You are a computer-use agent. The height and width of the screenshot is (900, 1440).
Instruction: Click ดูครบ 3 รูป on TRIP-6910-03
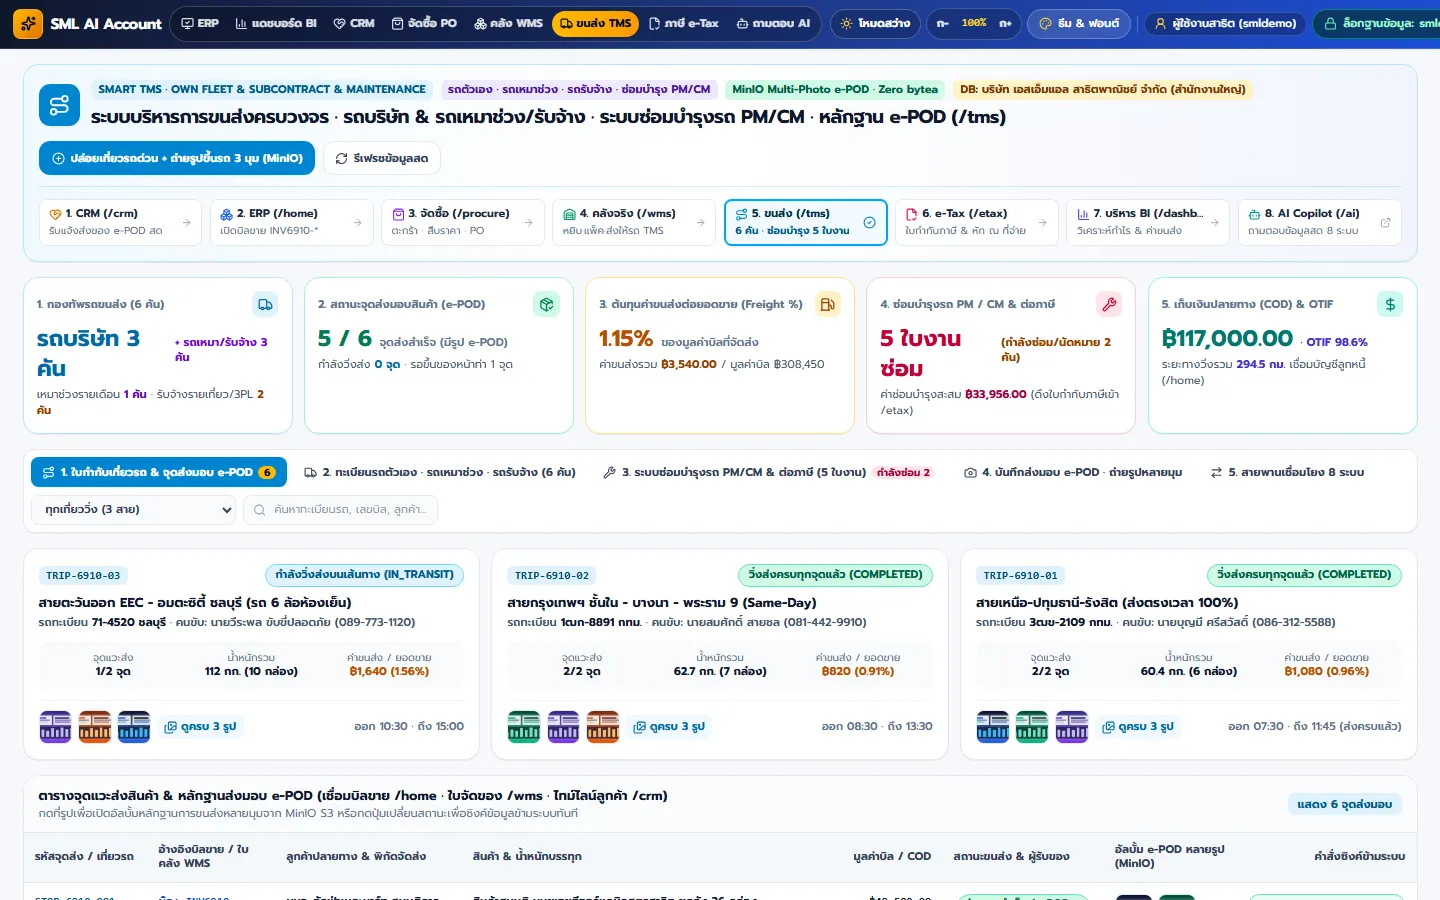[200, 727]
